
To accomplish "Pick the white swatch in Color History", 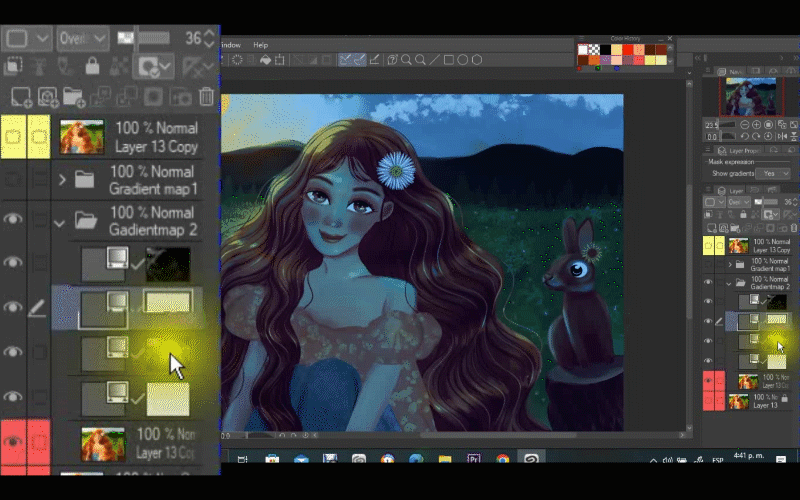I will click(583, 47).
